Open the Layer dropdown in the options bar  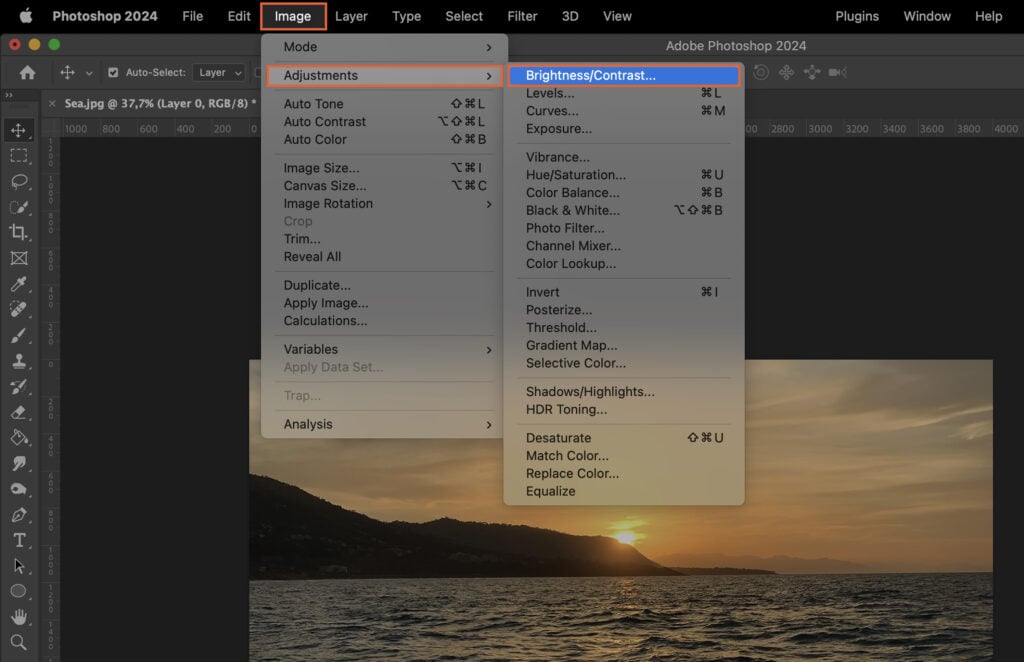(x=218, y=72)
